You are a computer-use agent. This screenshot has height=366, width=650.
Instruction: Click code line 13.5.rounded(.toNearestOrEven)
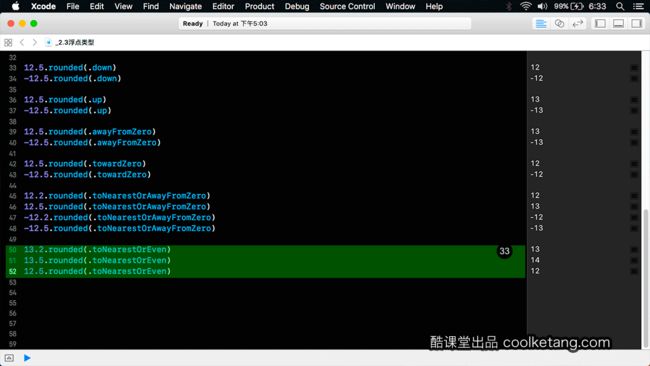(x=97, y=260)
